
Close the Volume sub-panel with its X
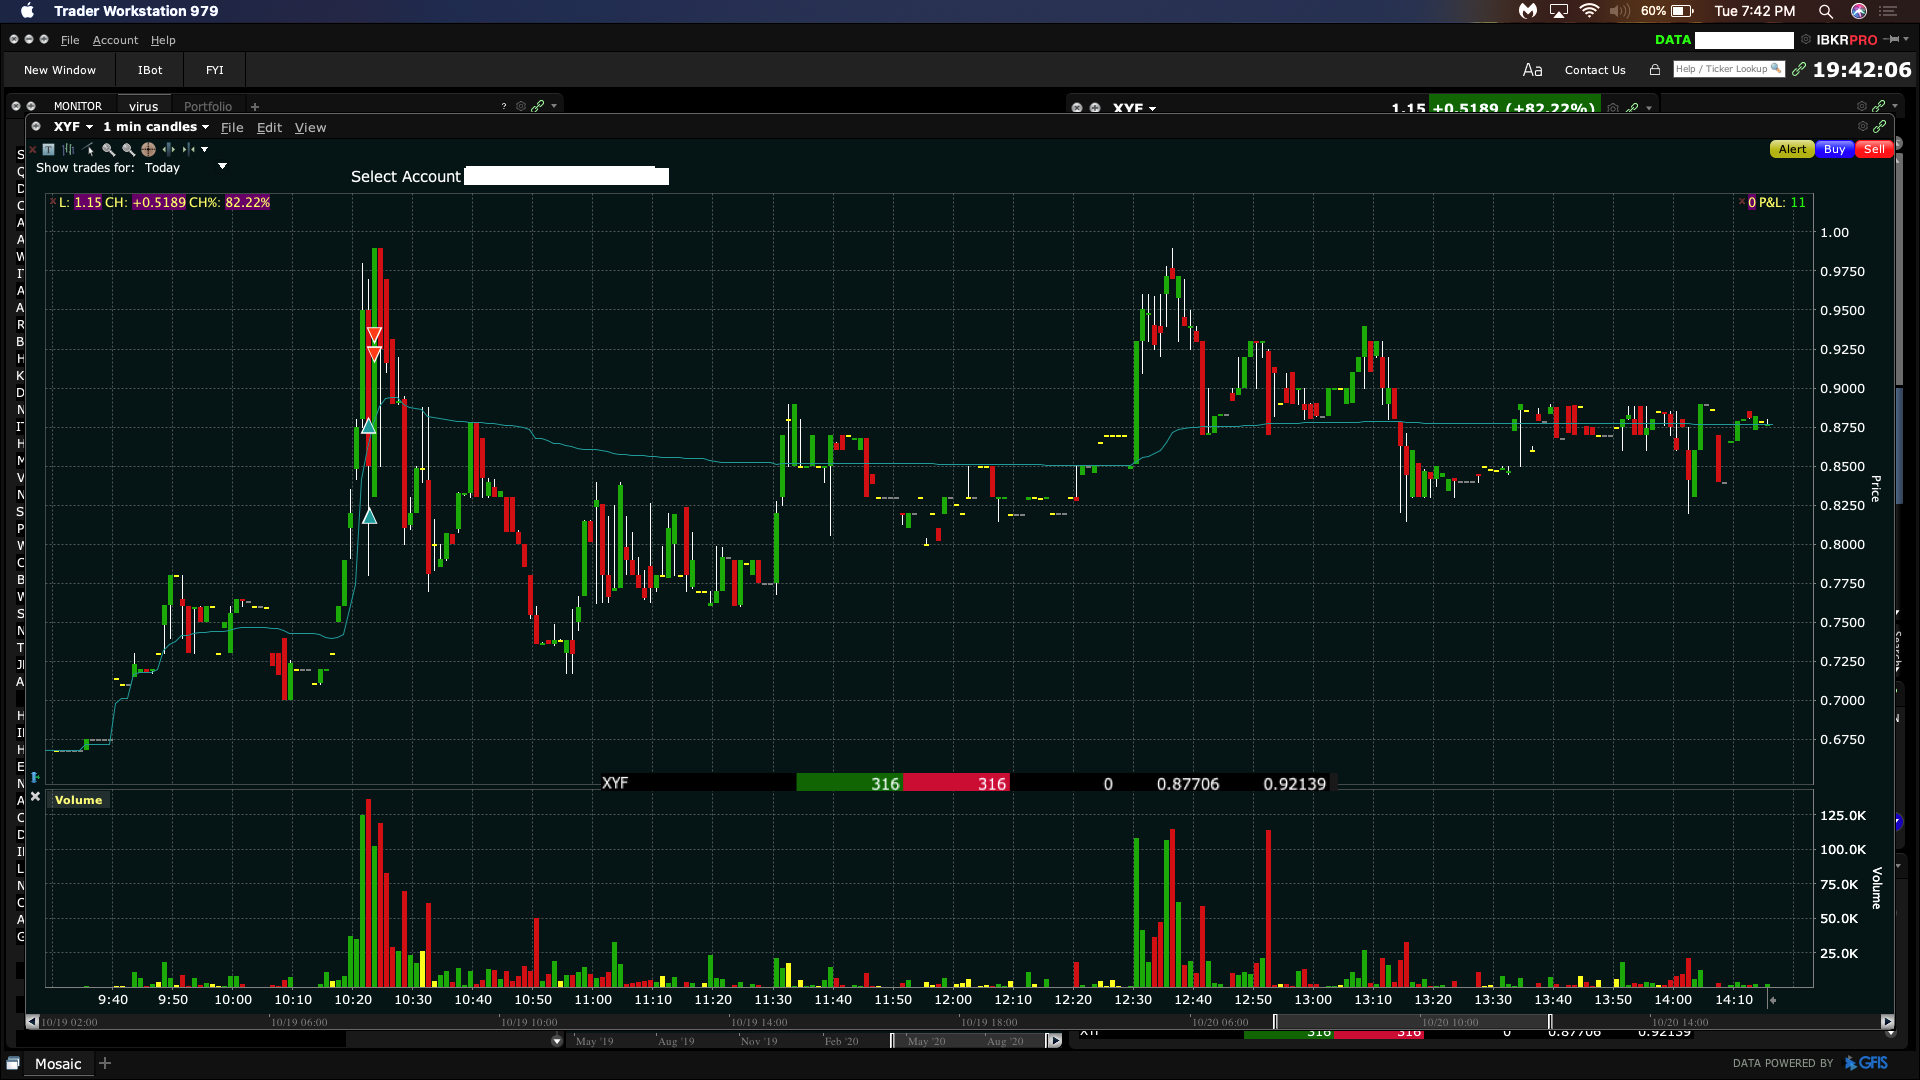35,797
